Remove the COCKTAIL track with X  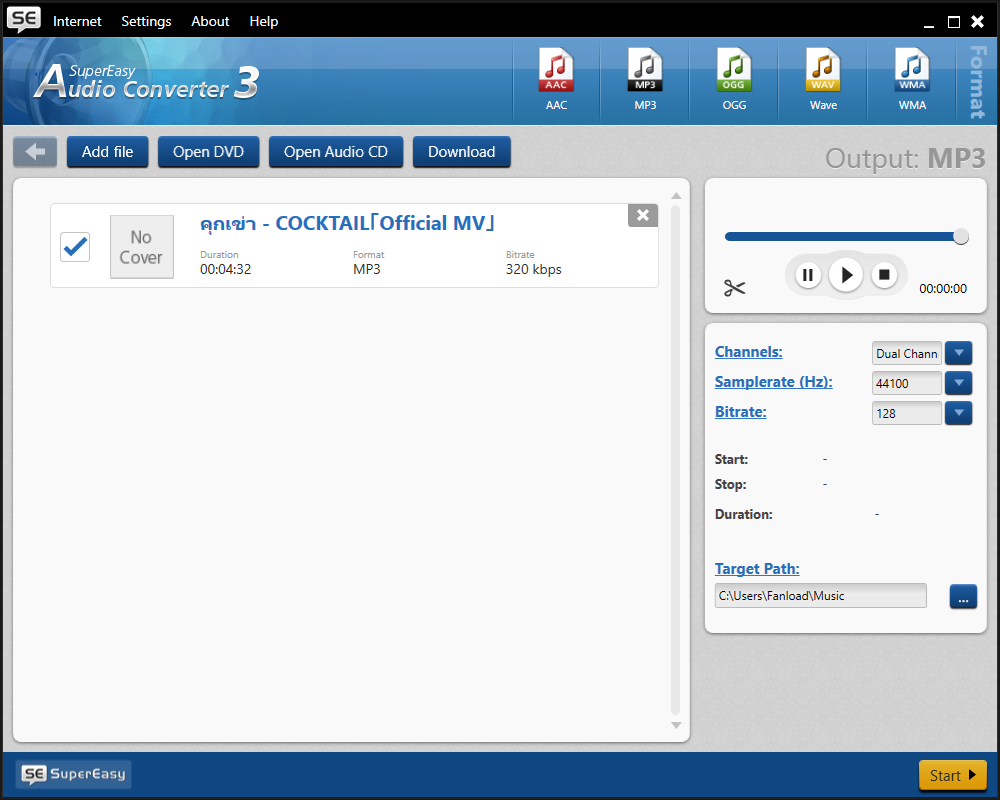(643, 216)
